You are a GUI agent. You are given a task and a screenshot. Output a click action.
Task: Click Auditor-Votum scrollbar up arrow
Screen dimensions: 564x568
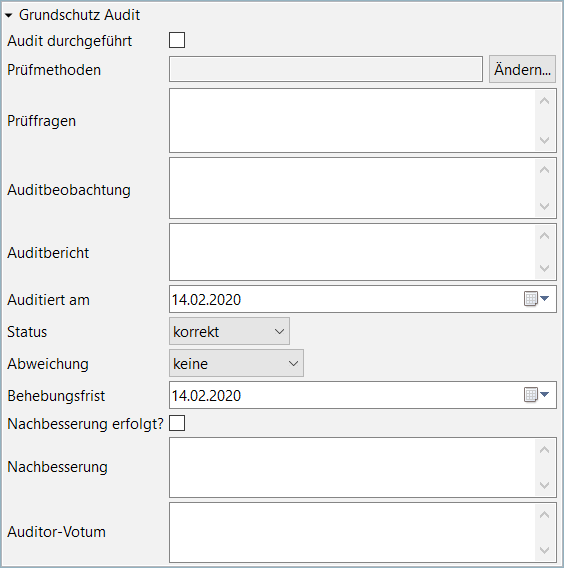[544, 515]
